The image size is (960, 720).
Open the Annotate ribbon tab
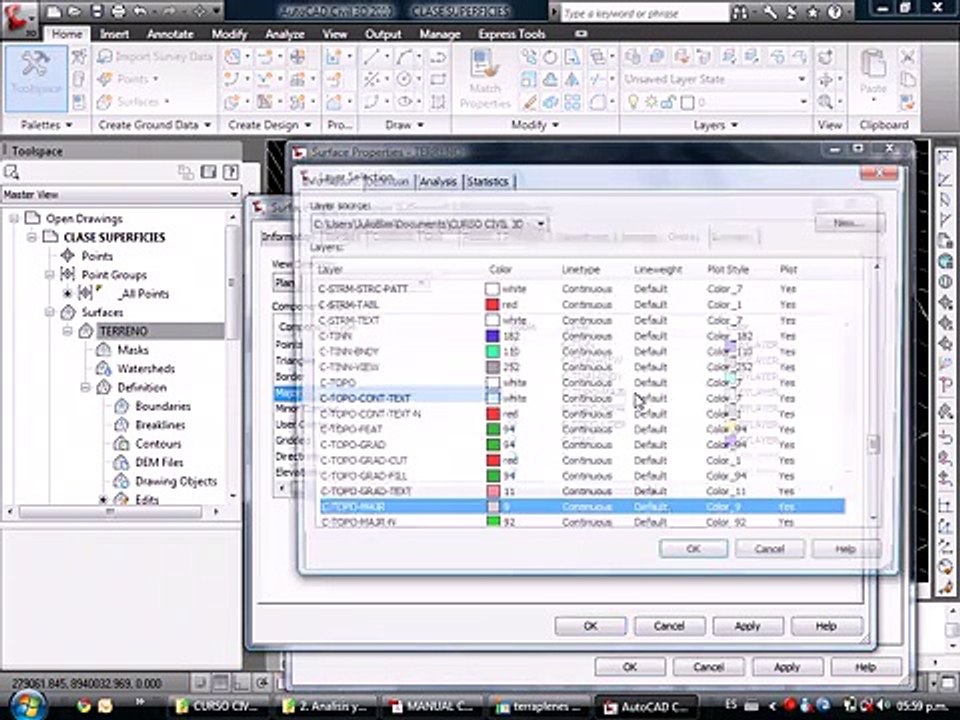tap(170, 34)
